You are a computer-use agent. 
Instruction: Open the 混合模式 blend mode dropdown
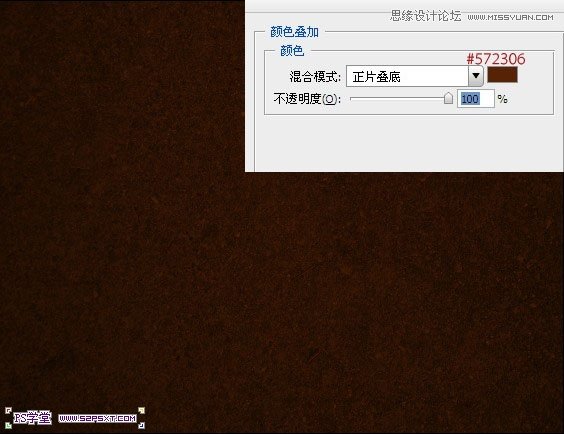tap(414, 76)
